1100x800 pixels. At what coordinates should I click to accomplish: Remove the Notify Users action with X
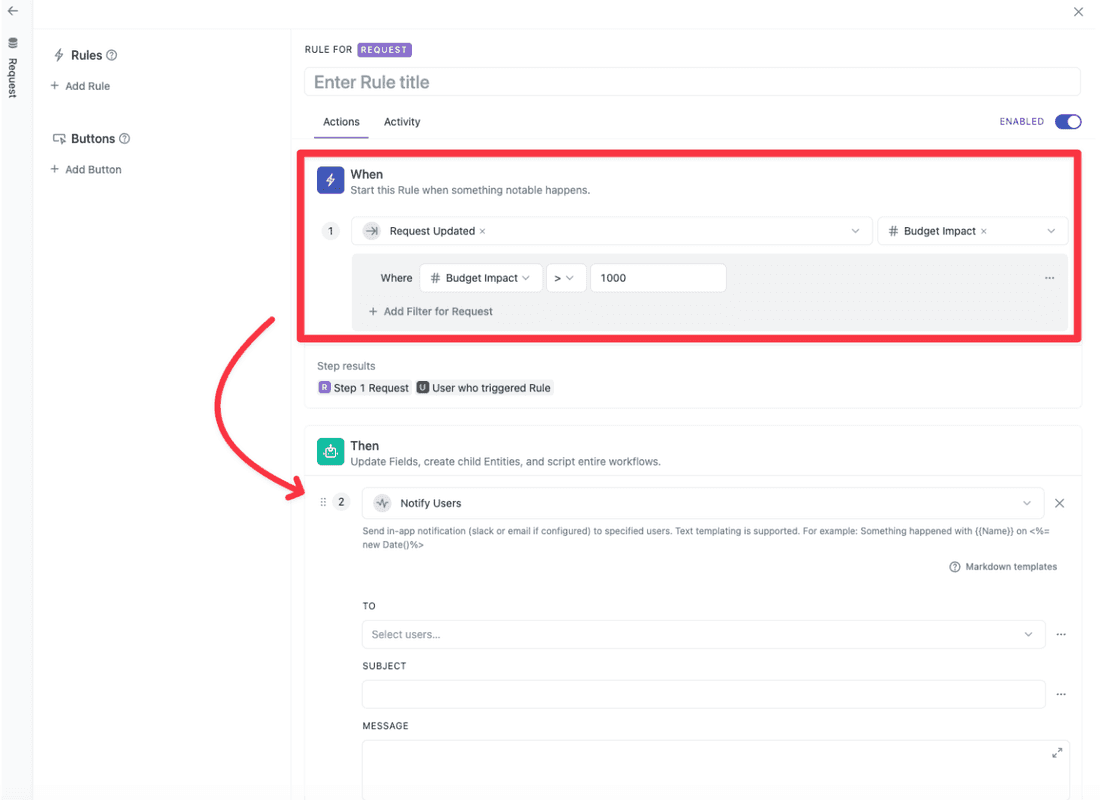pyautogui.click(x=1060, y=503)
